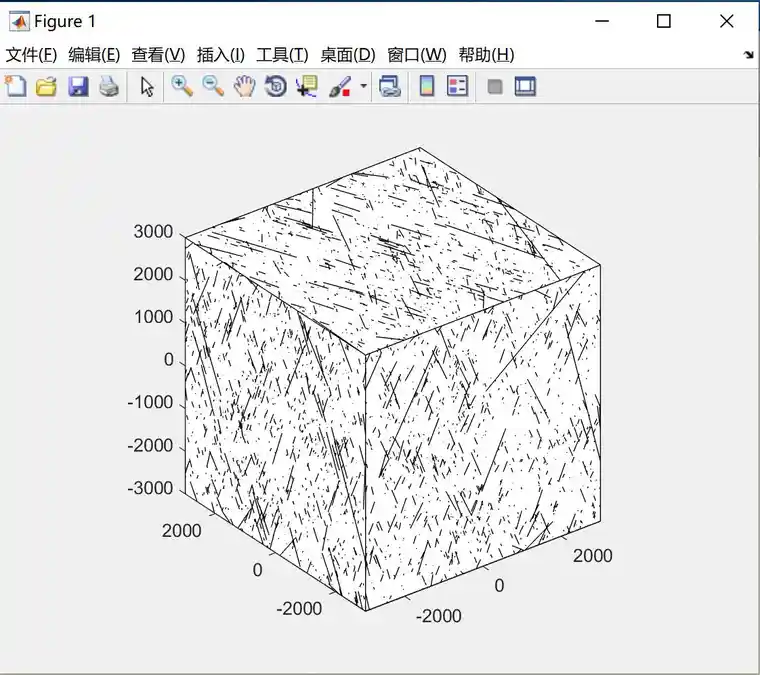Image resolution: width=760 pixels, height=675 pixels.
Task: Select the Edit Plot arrow tool
Action: pyautogui.click(x=147, y=87)
